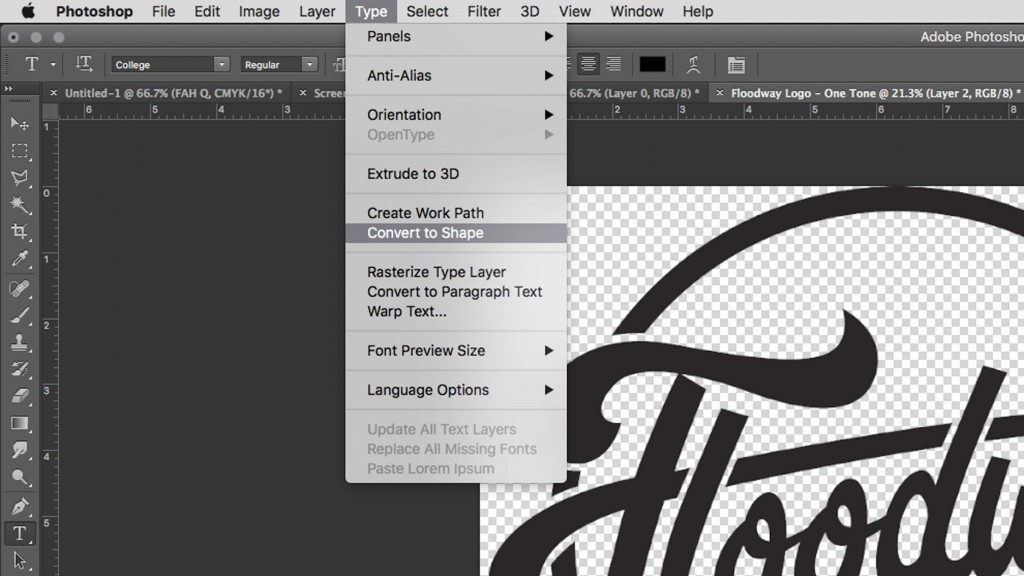Set center text alignment
Screen dimensions: 1024x576
(588, 64)
